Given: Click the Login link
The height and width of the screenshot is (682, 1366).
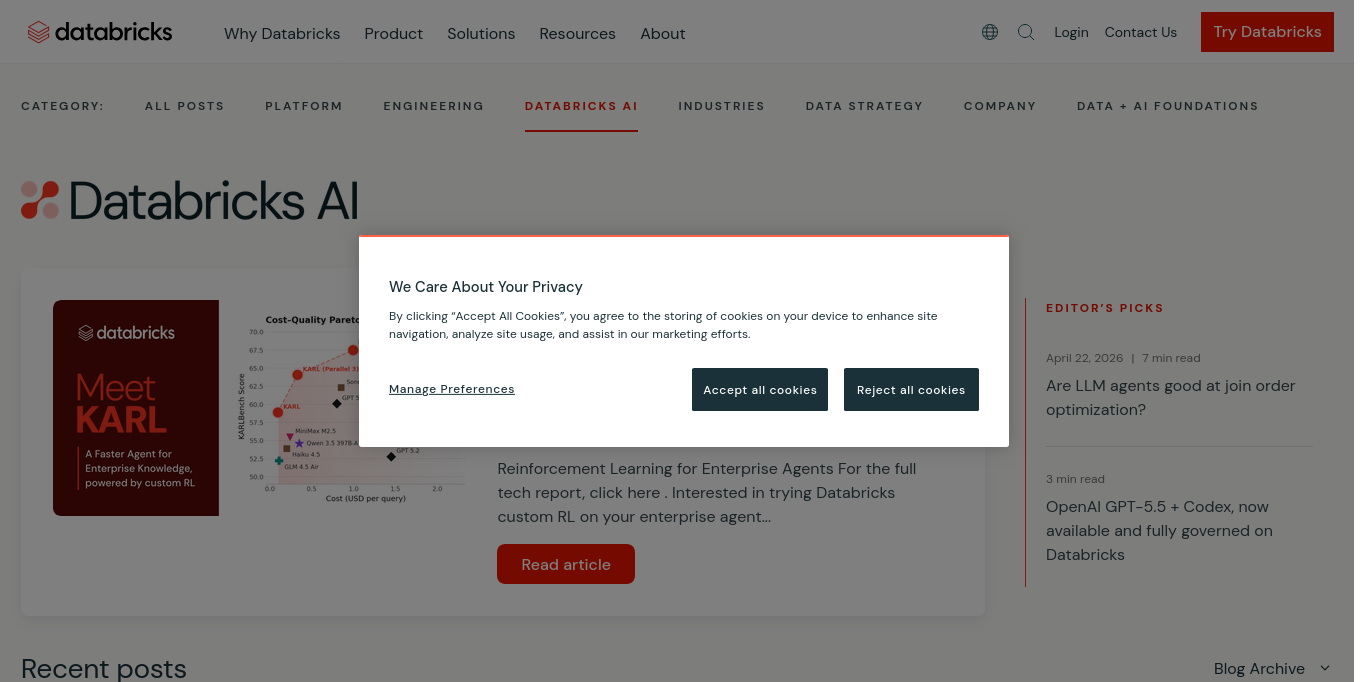Looking at the screenshot, I should coord(1071,32).
